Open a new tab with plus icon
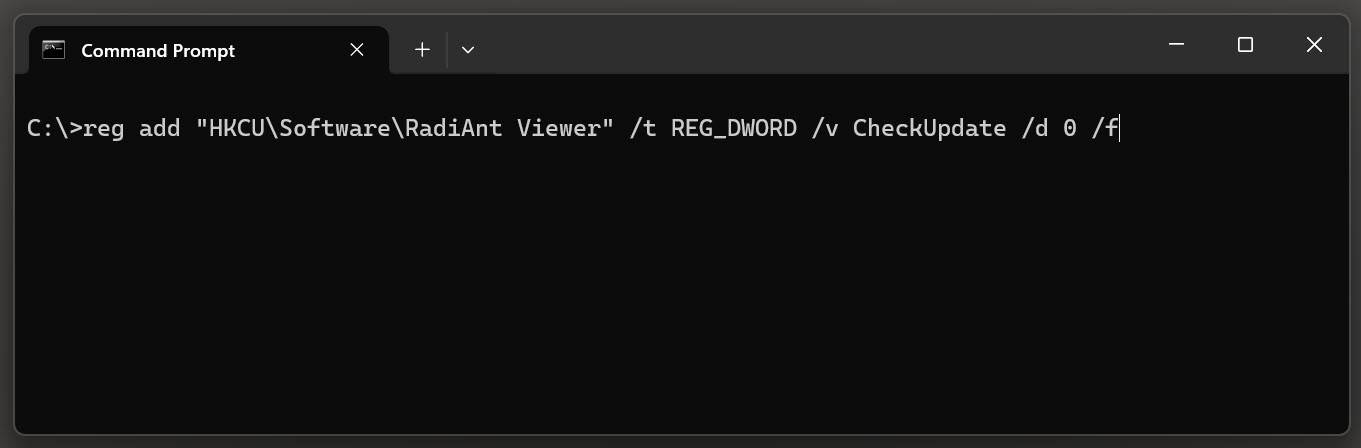 click(422, 49)
